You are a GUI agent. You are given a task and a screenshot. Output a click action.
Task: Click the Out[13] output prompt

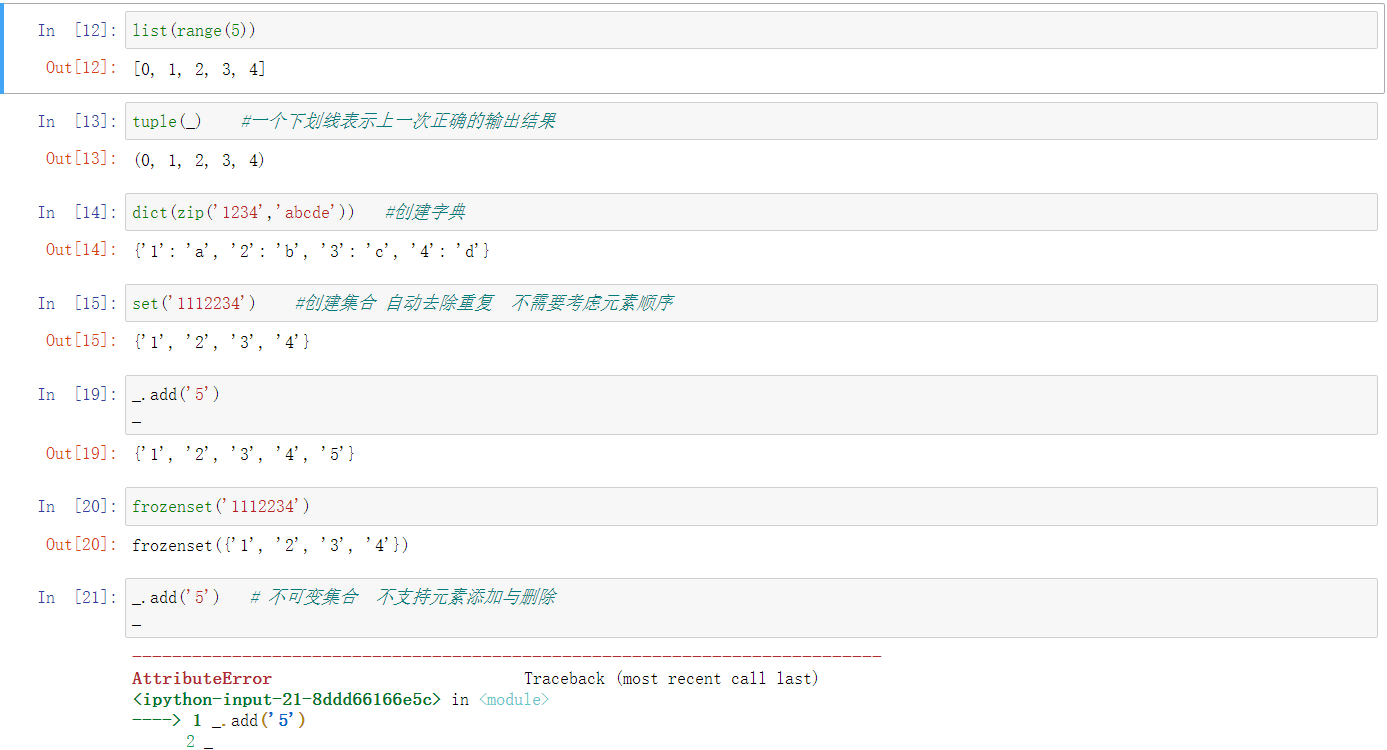[81, 159]
